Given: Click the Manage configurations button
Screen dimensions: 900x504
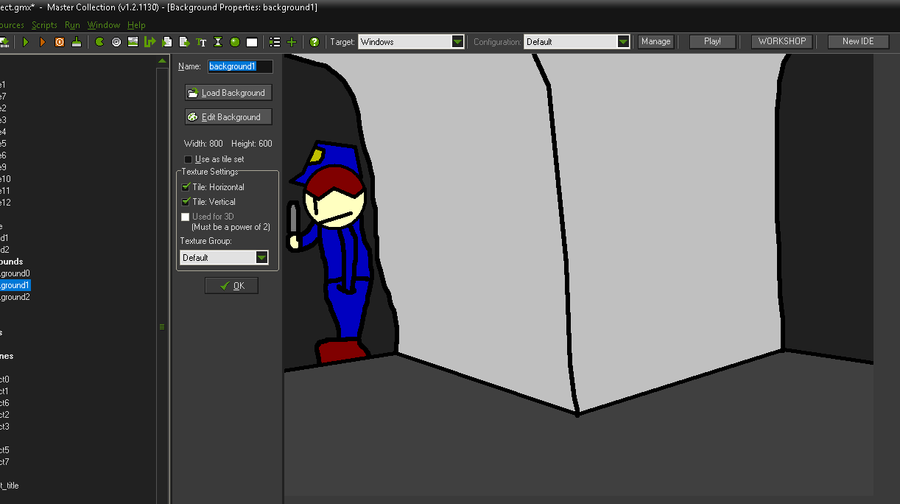Looking at the screenshot, I should click(655, 41).
